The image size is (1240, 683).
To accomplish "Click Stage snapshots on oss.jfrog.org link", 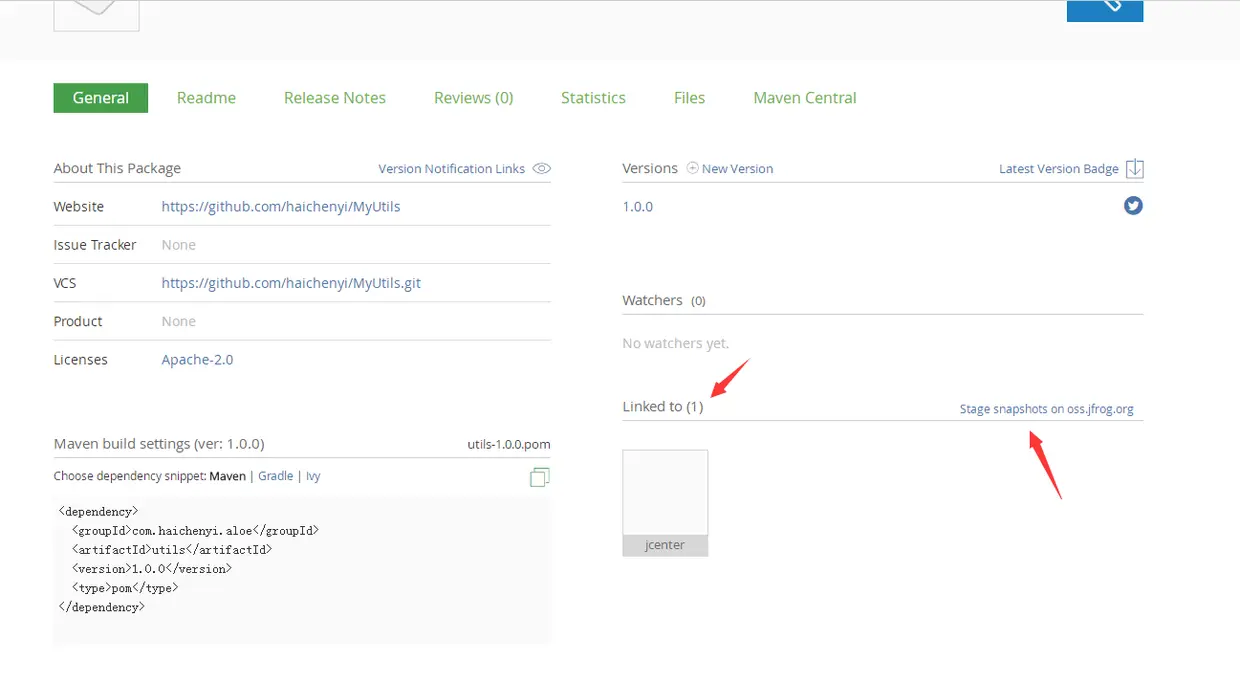I will (x=1047, y=409).
